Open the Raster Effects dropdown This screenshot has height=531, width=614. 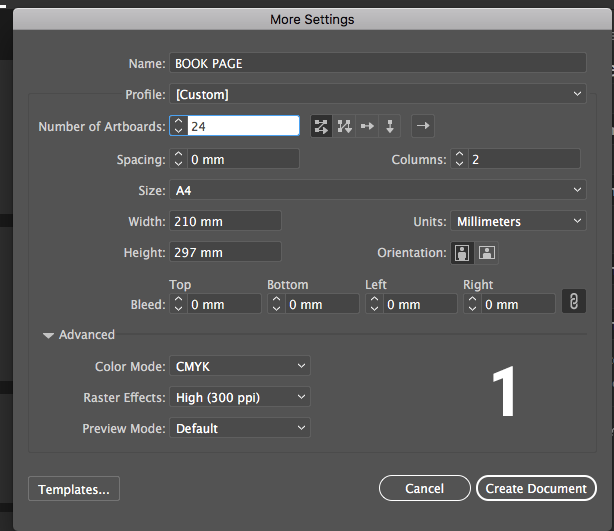pos(240,398)
